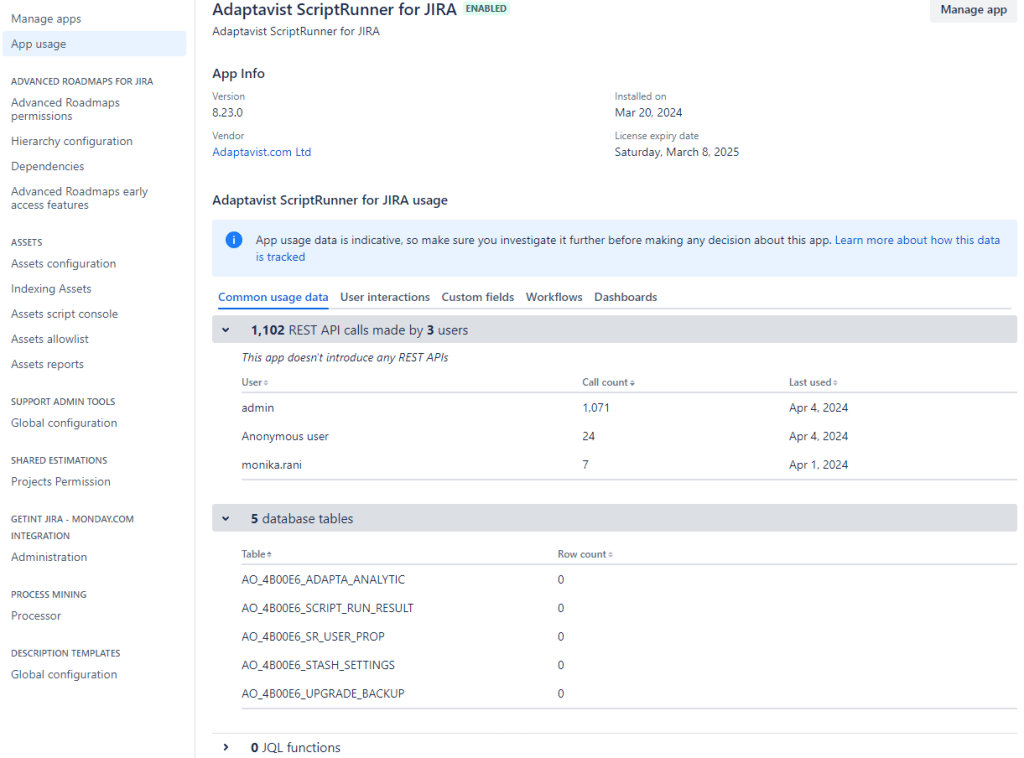Screen dimensions: 1024x758
Task: Sort by the Call count column
Action: click(608, 382)
